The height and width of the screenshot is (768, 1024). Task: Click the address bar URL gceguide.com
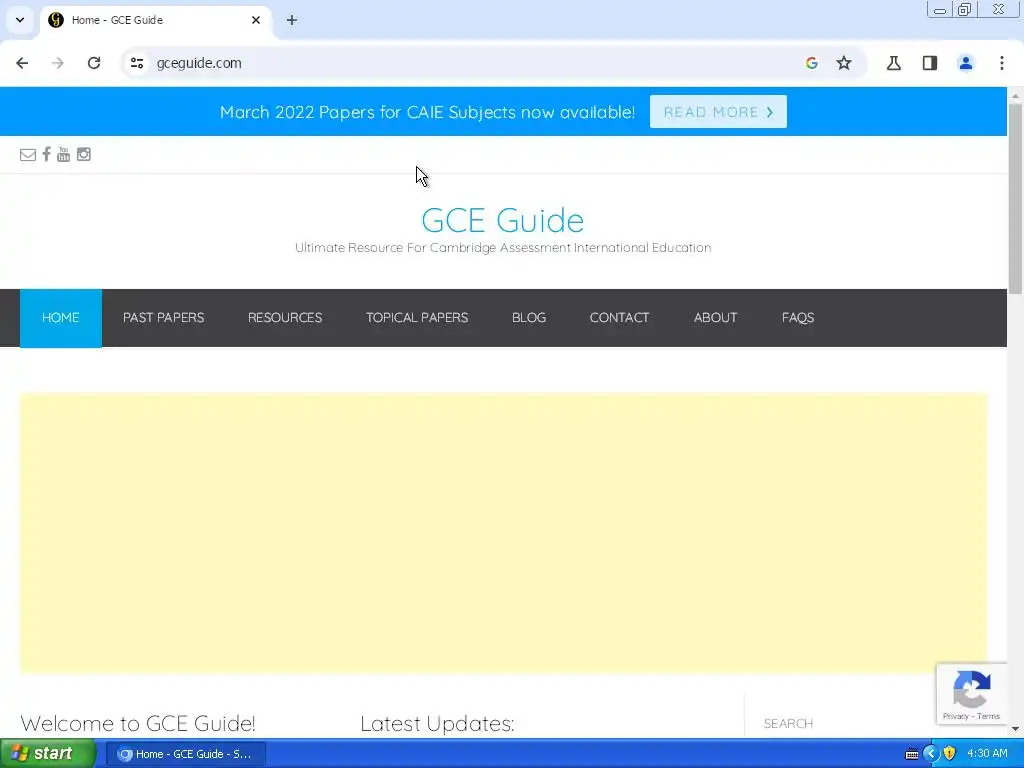[x=199, y=63]
